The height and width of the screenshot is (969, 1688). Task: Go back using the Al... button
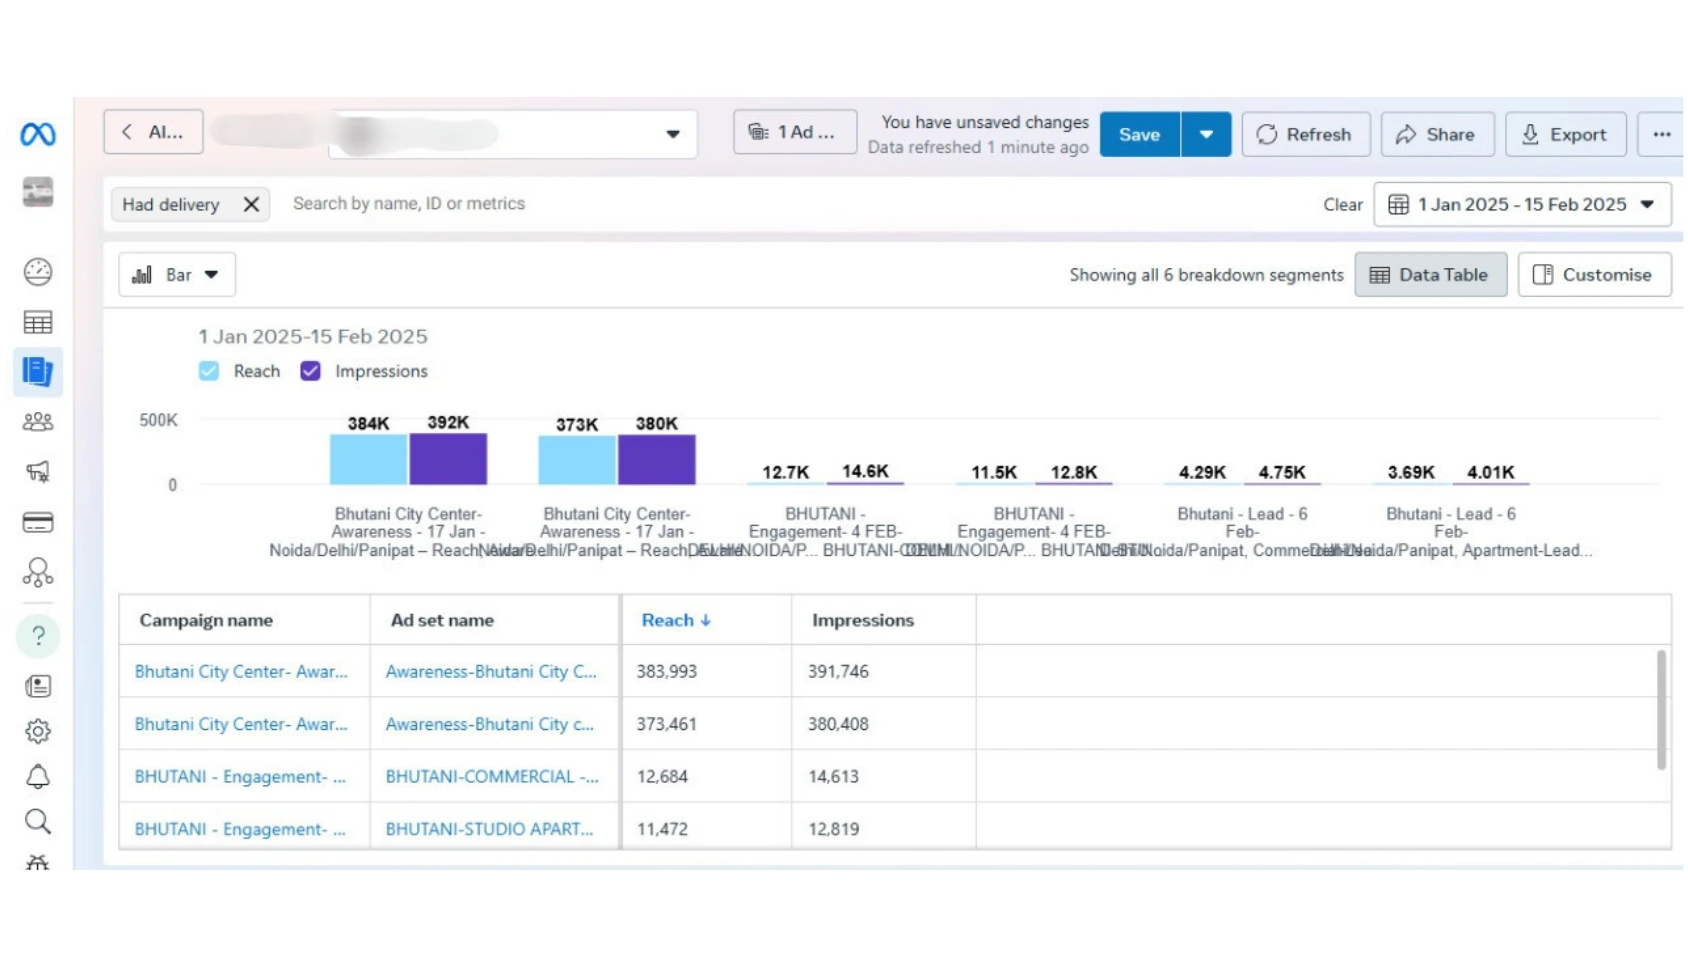(x=153, y=132)
